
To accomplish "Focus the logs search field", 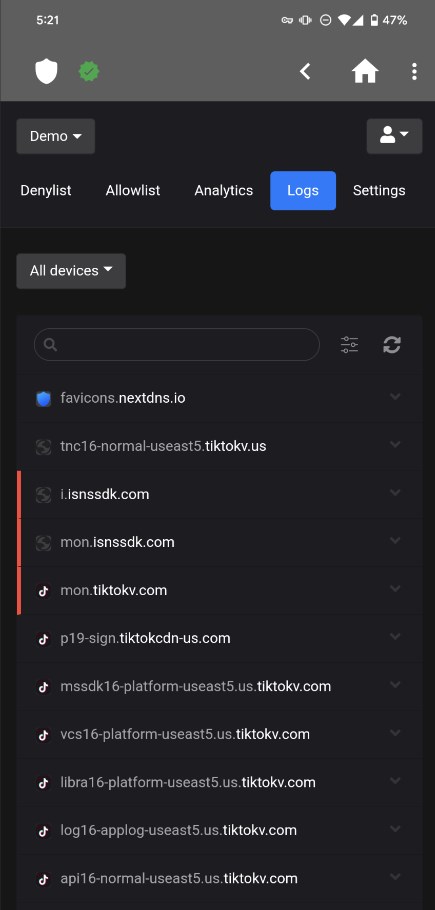I will (177, 345).
